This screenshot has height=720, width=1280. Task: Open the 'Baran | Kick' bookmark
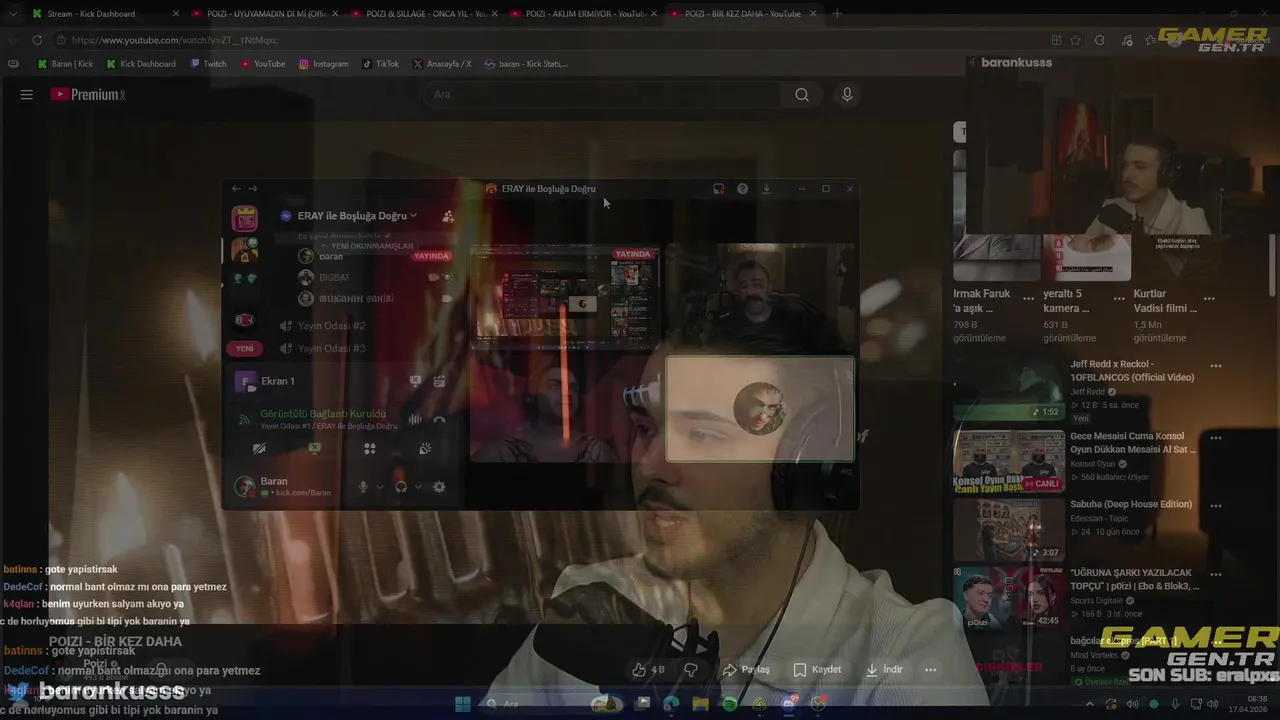[x=65, y=64]
